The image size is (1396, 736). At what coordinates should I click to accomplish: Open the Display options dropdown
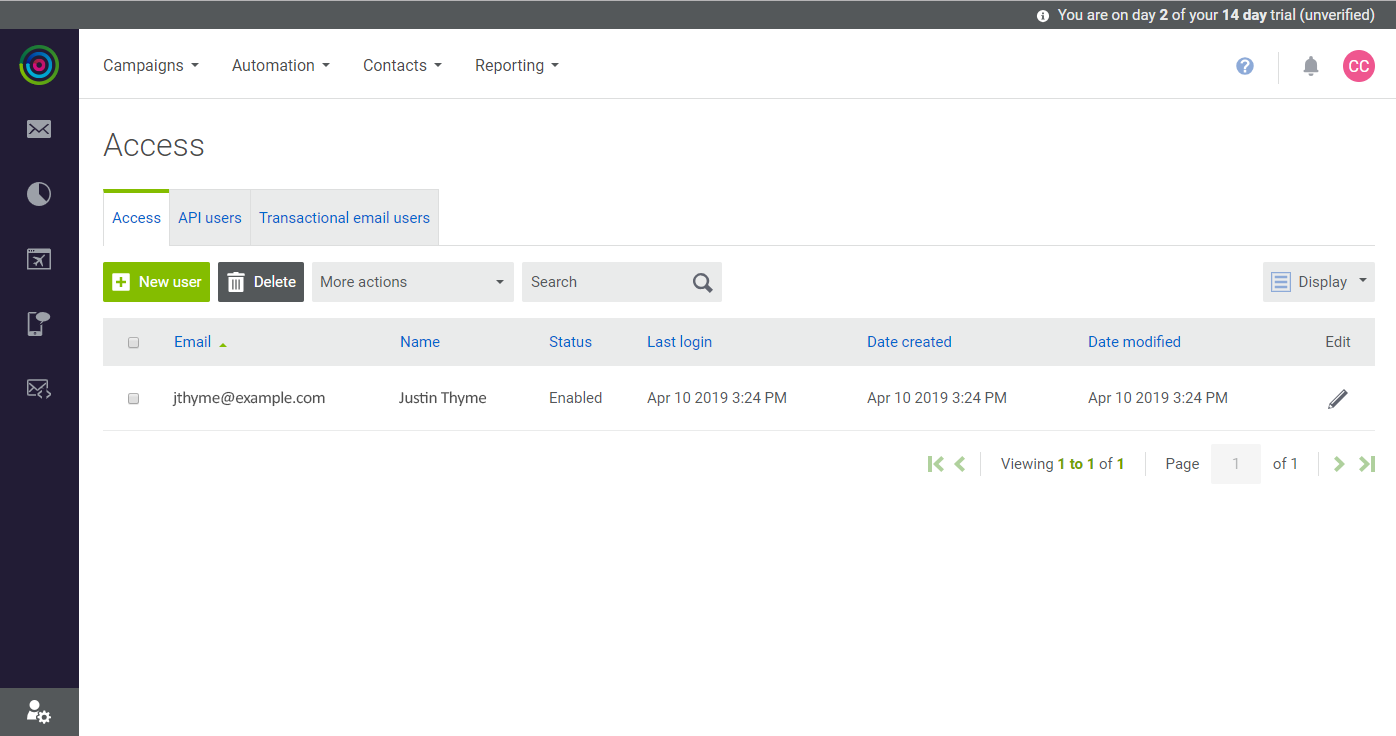[1318, 282]
